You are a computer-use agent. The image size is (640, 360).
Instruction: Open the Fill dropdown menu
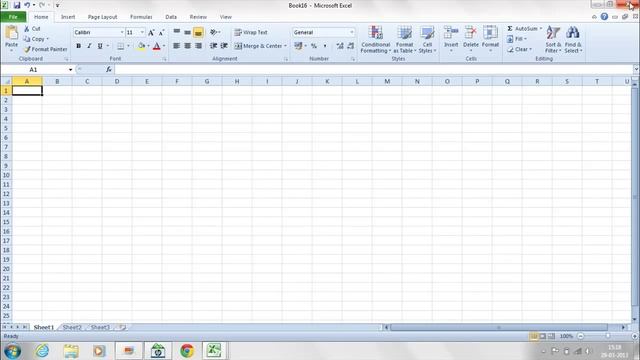pos(517,39)
